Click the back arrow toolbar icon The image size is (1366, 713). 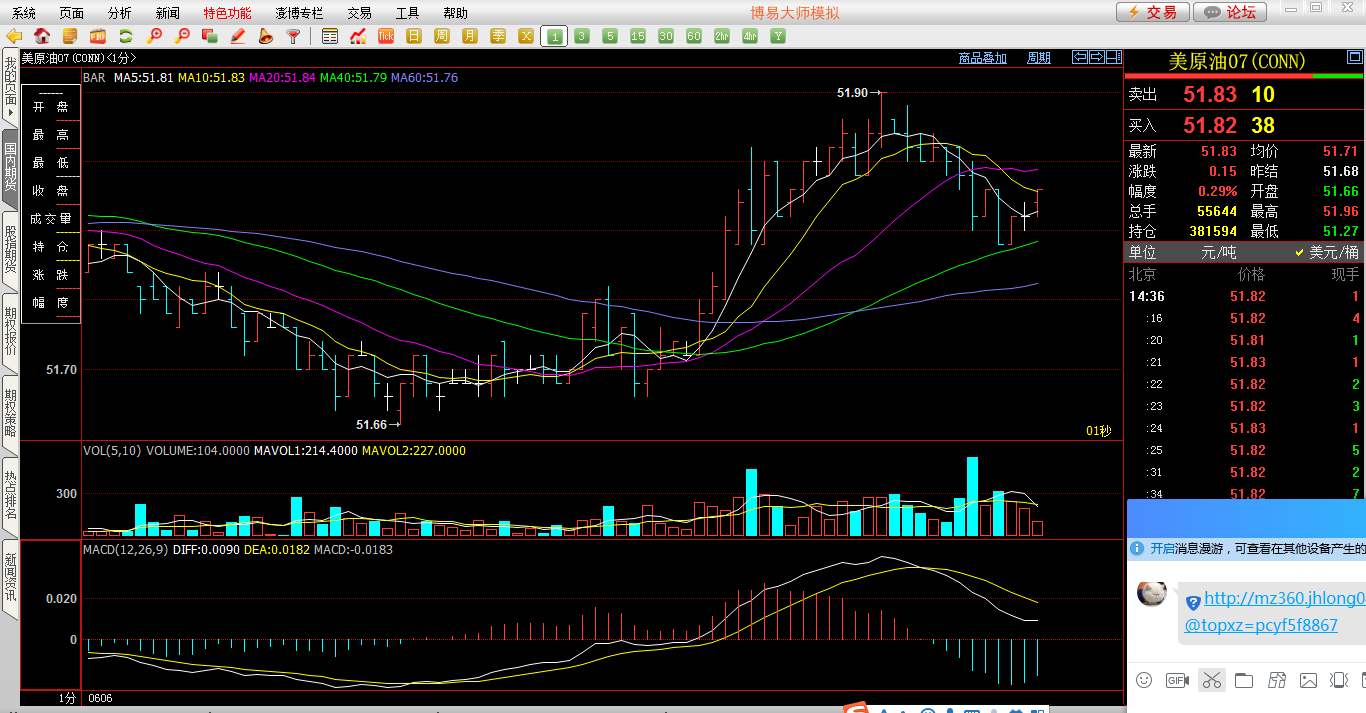pos(14,37)
